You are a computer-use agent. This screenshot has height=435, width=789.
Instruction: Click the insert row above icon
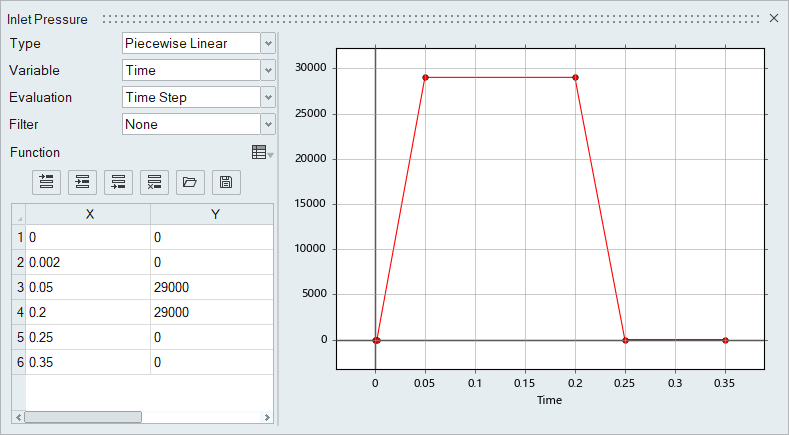47,182
